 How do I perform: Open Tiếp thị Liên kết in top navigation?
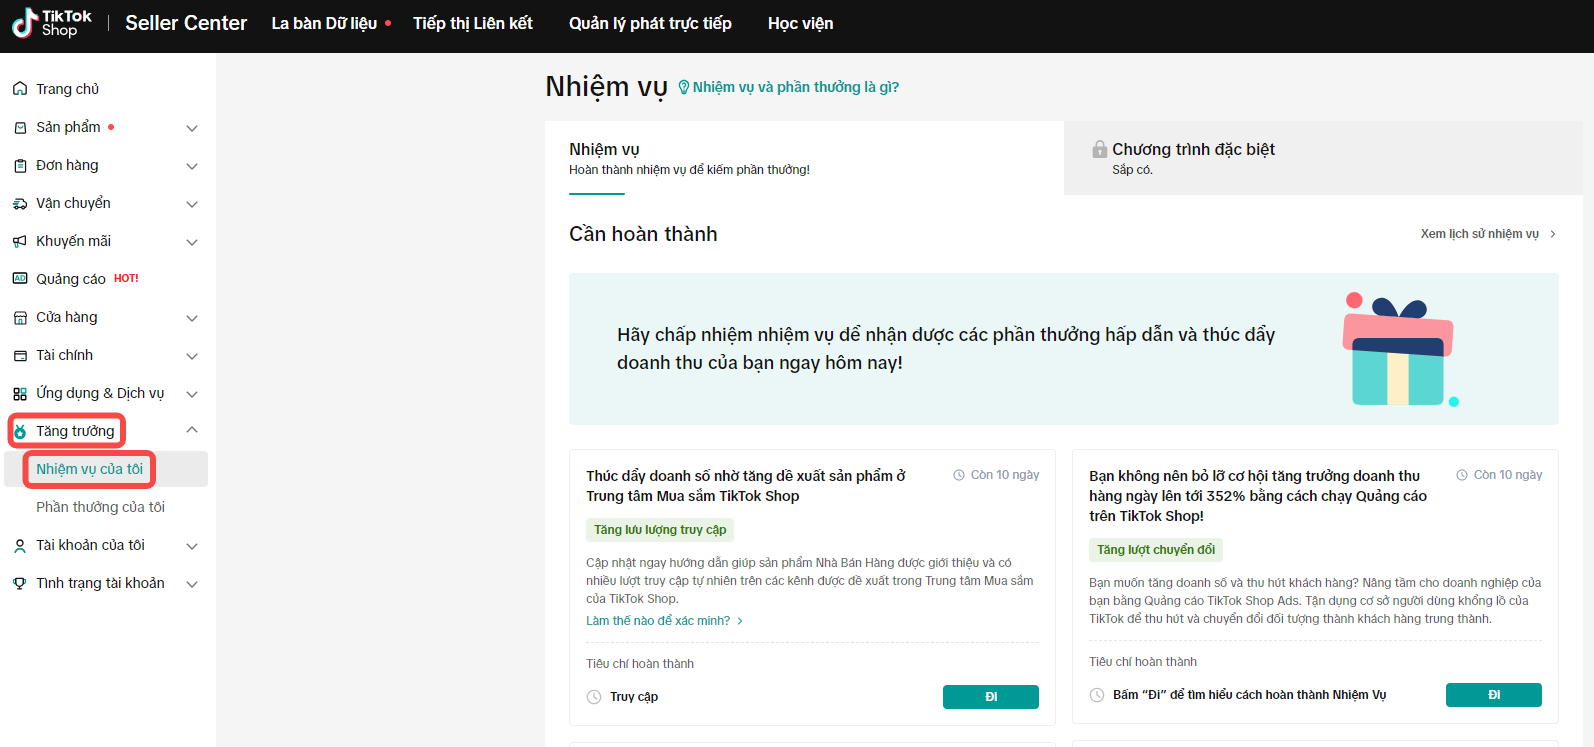tap(473, 23)
